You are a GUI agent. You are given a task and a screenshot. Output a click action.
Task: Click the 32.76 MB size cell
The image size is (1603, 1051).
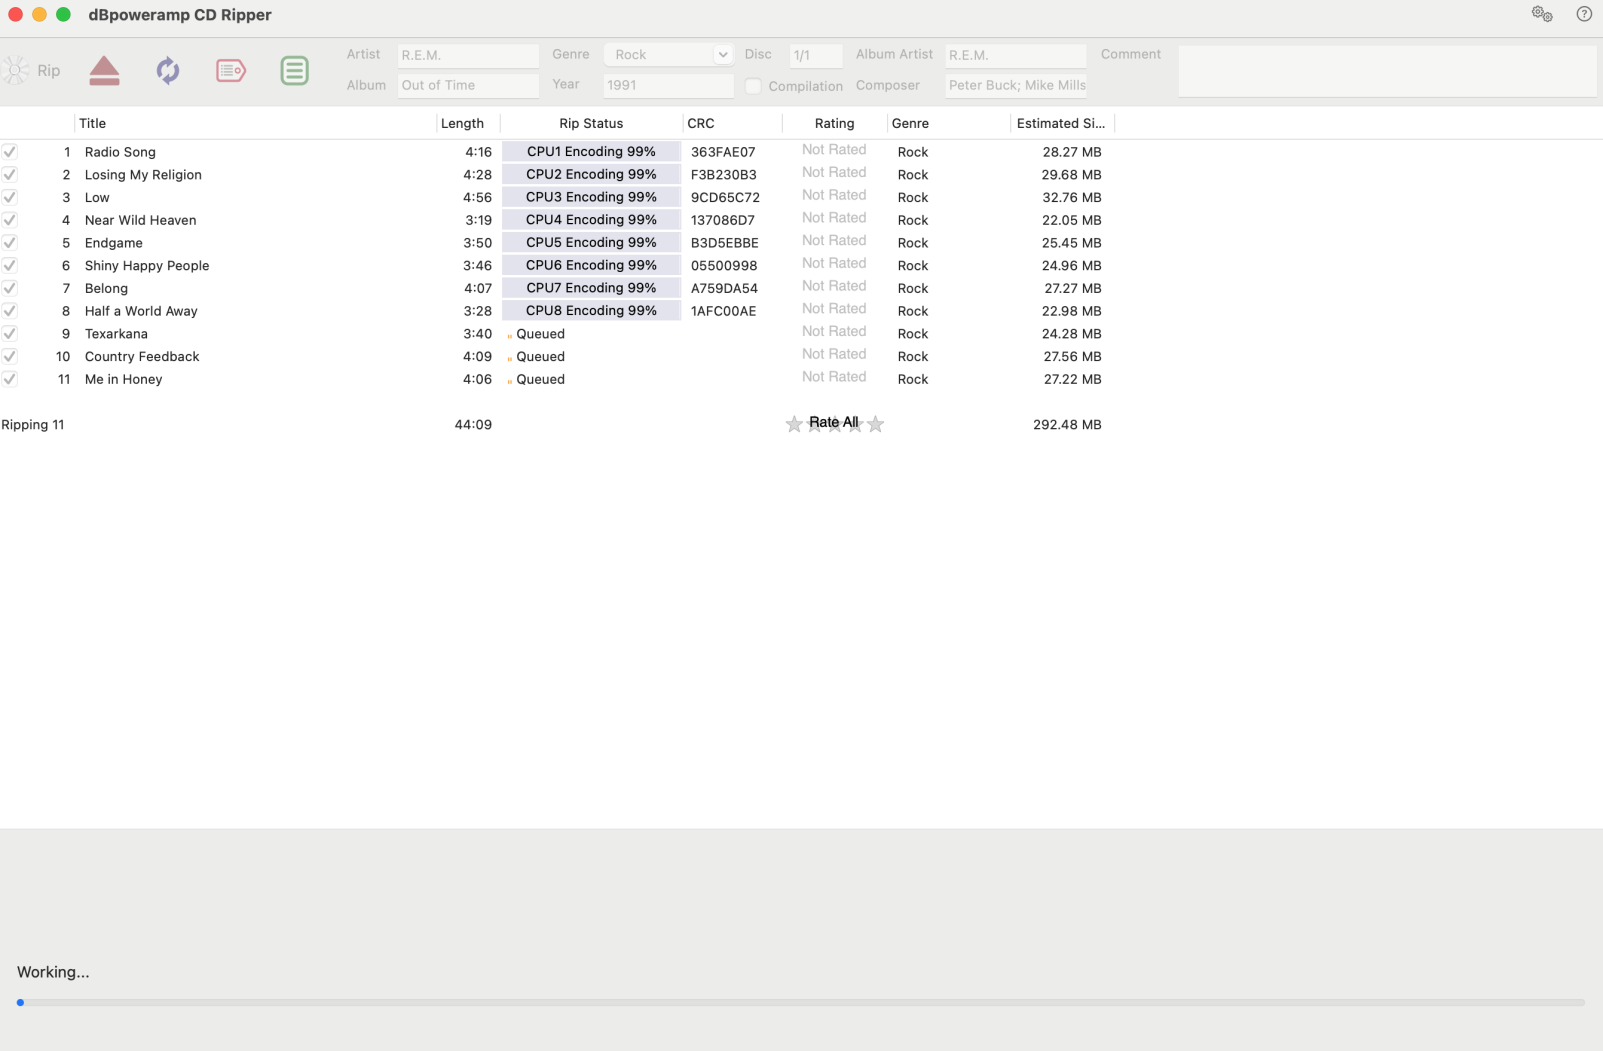pyautogui.click(x=1071, y=197)
